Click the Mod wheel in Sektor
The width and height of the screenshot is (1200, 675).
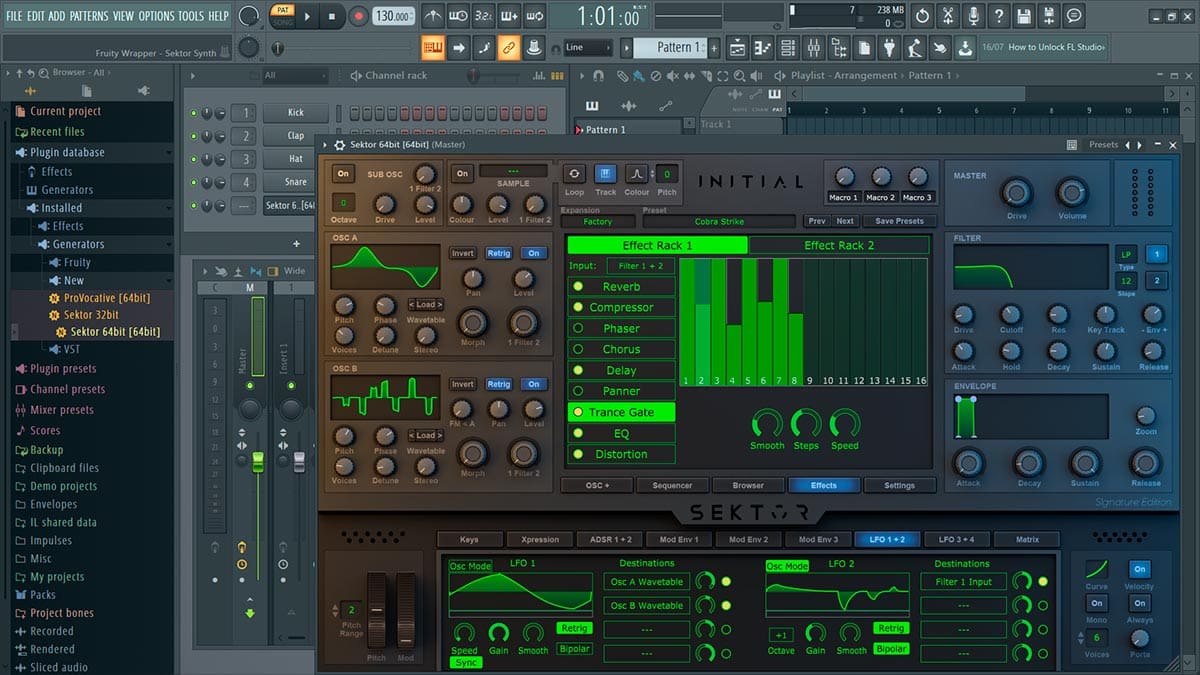pyautogui.click(x=406, y=609)
